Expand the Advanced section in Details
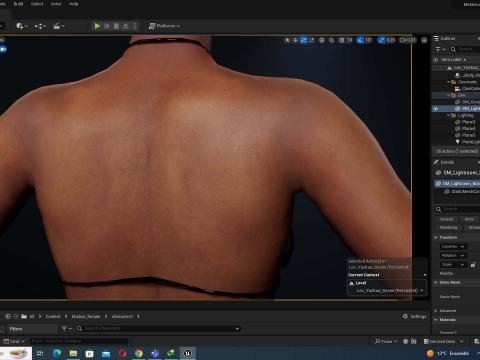The height and width of the screenshot is (360, 480). tap(436, 311)
